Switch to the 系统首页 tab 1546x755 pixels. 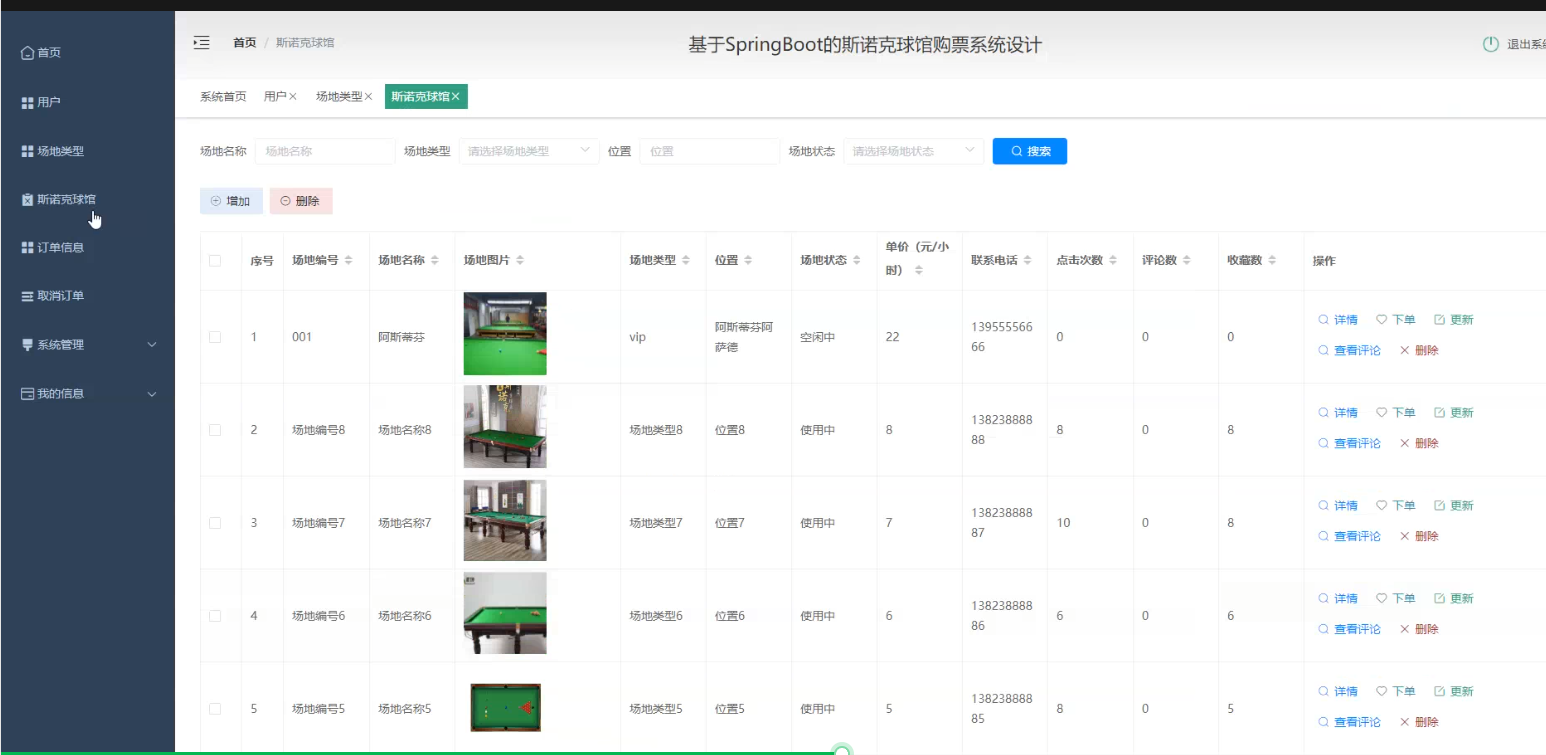pyautogui.click(x=223, y=97)
